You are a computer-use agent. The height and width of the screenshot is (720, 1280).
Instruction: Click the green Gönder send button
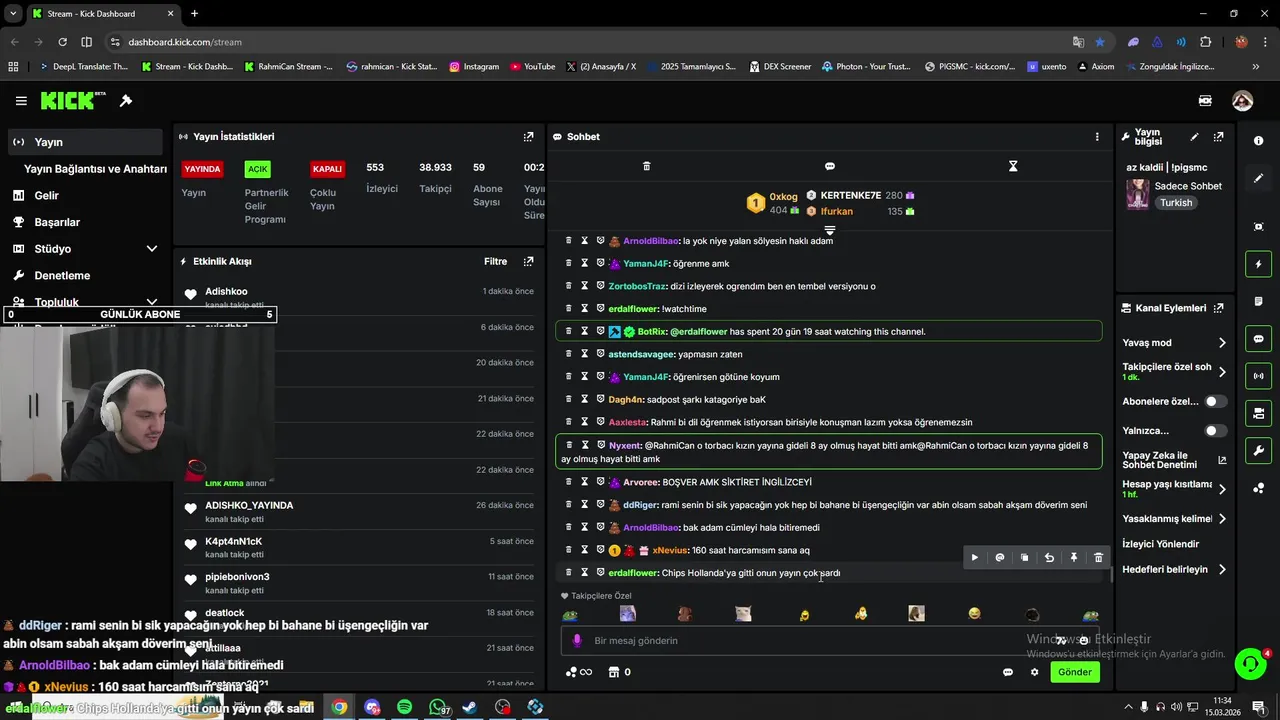tap(1075, 672)
